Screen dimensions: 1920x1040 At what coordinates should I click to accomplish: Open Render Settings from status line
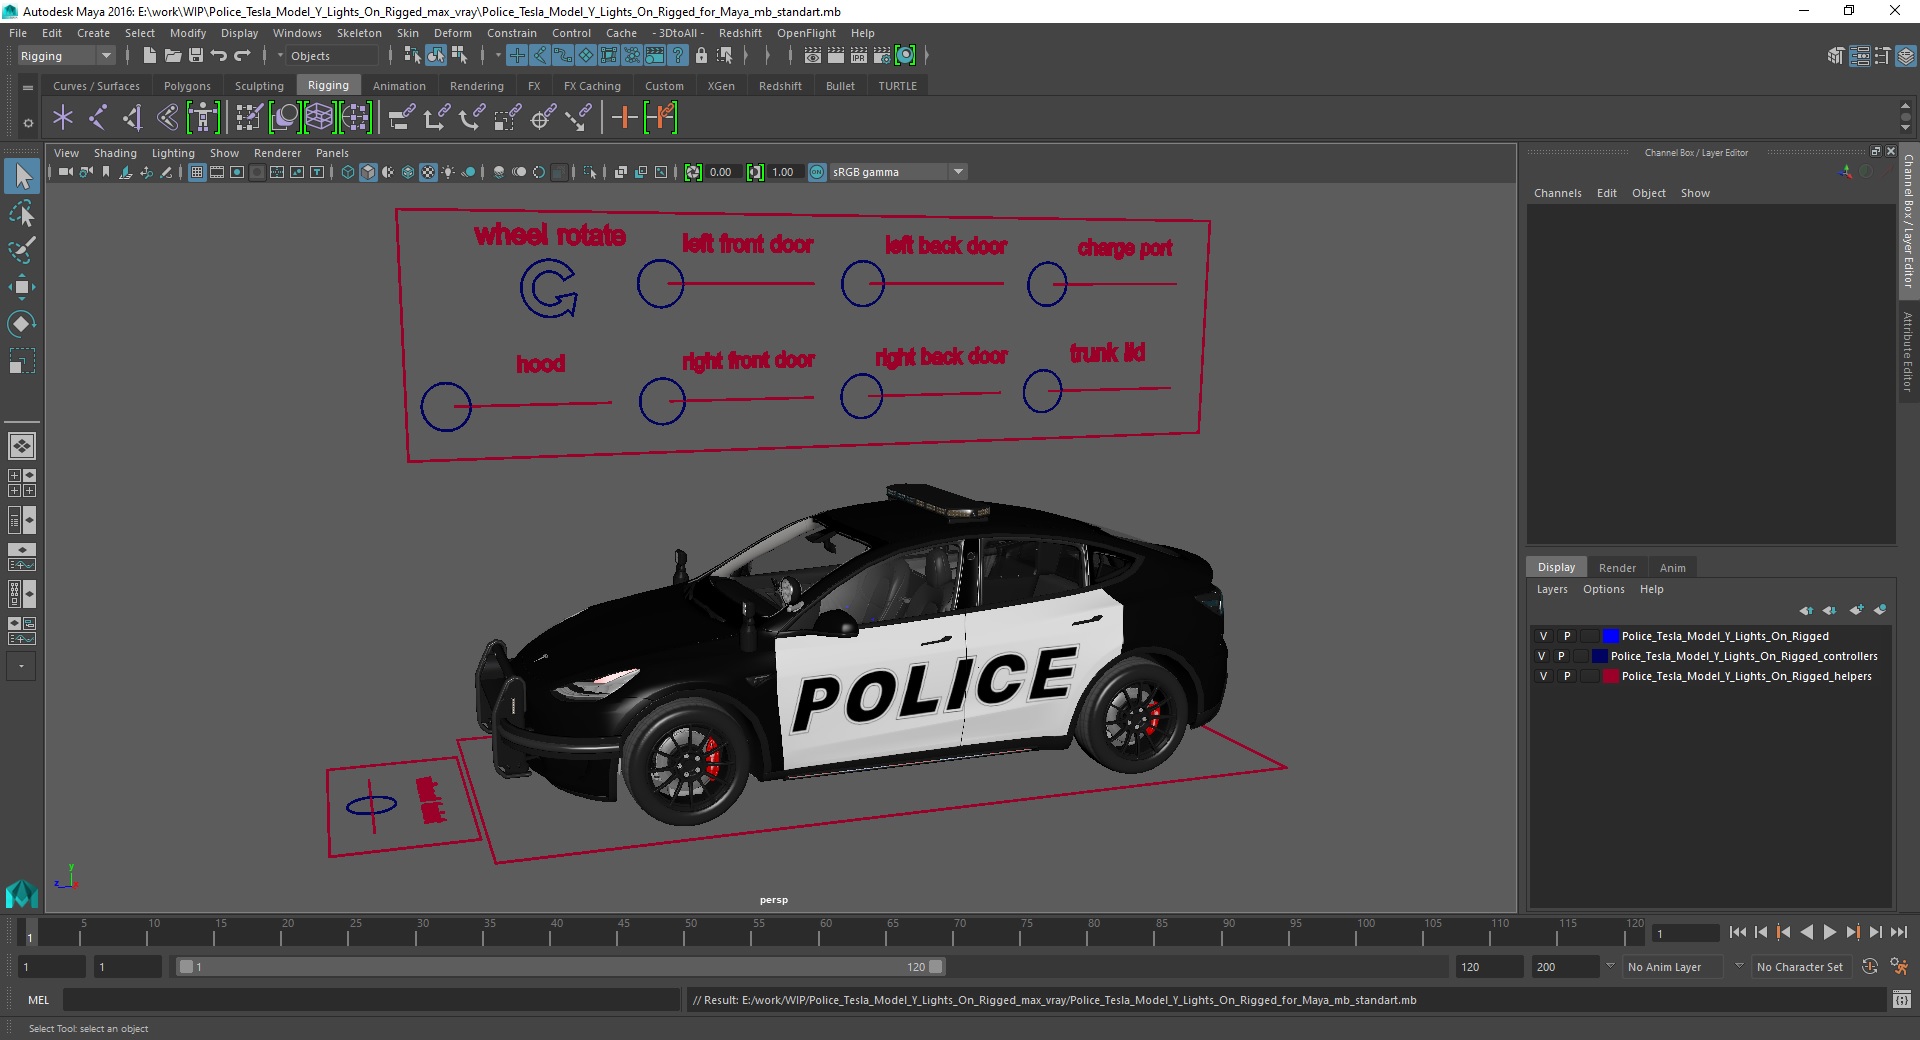pyautogui.click(x=882, y=56)
